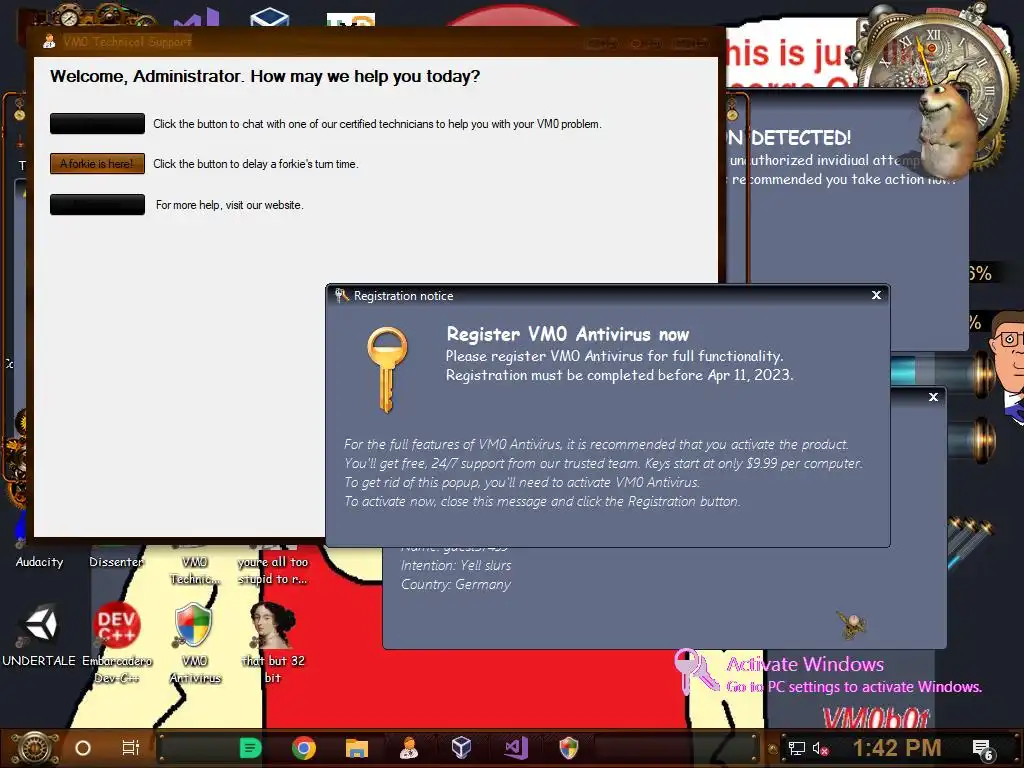Open the Embarcadero Dev-C++ desktop shortcut
The width and height of the screenshot is (1024, 768).
(x=116, y=641)
